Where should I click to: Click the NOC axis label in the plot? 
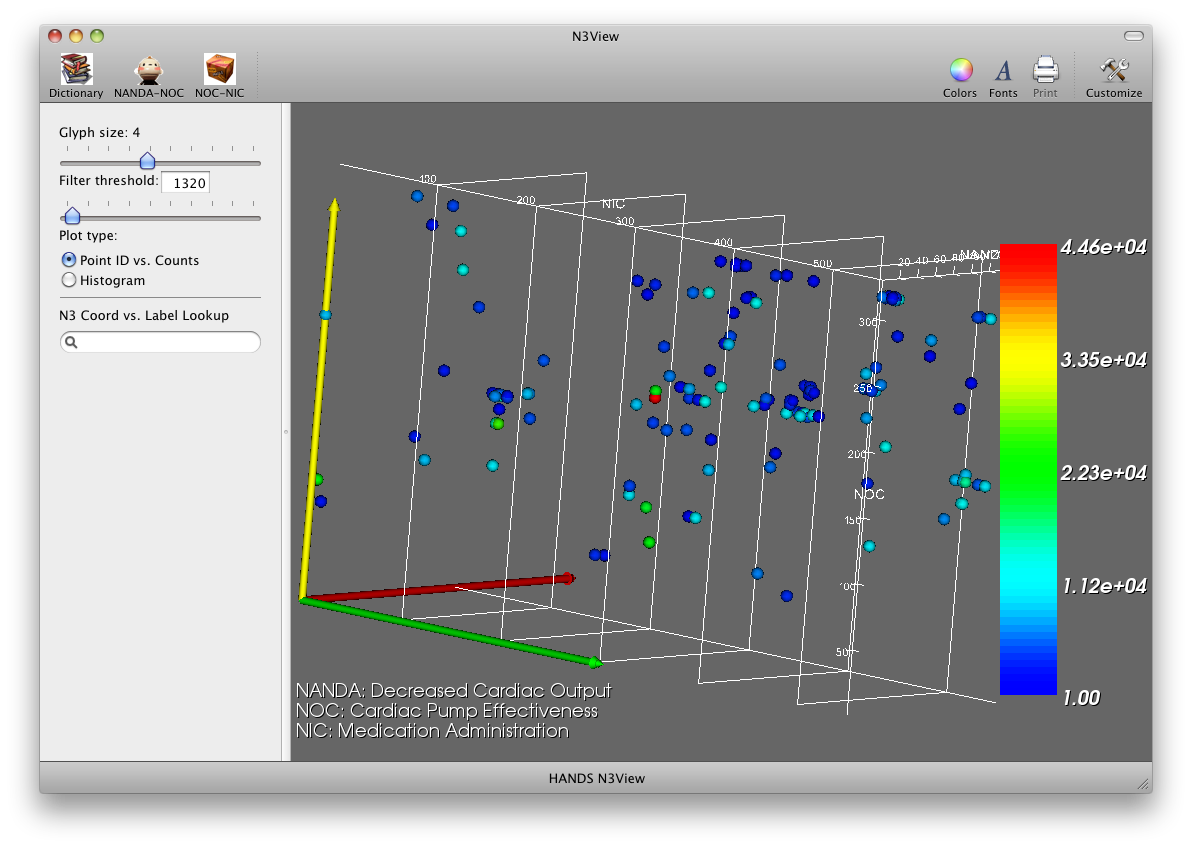869,494
